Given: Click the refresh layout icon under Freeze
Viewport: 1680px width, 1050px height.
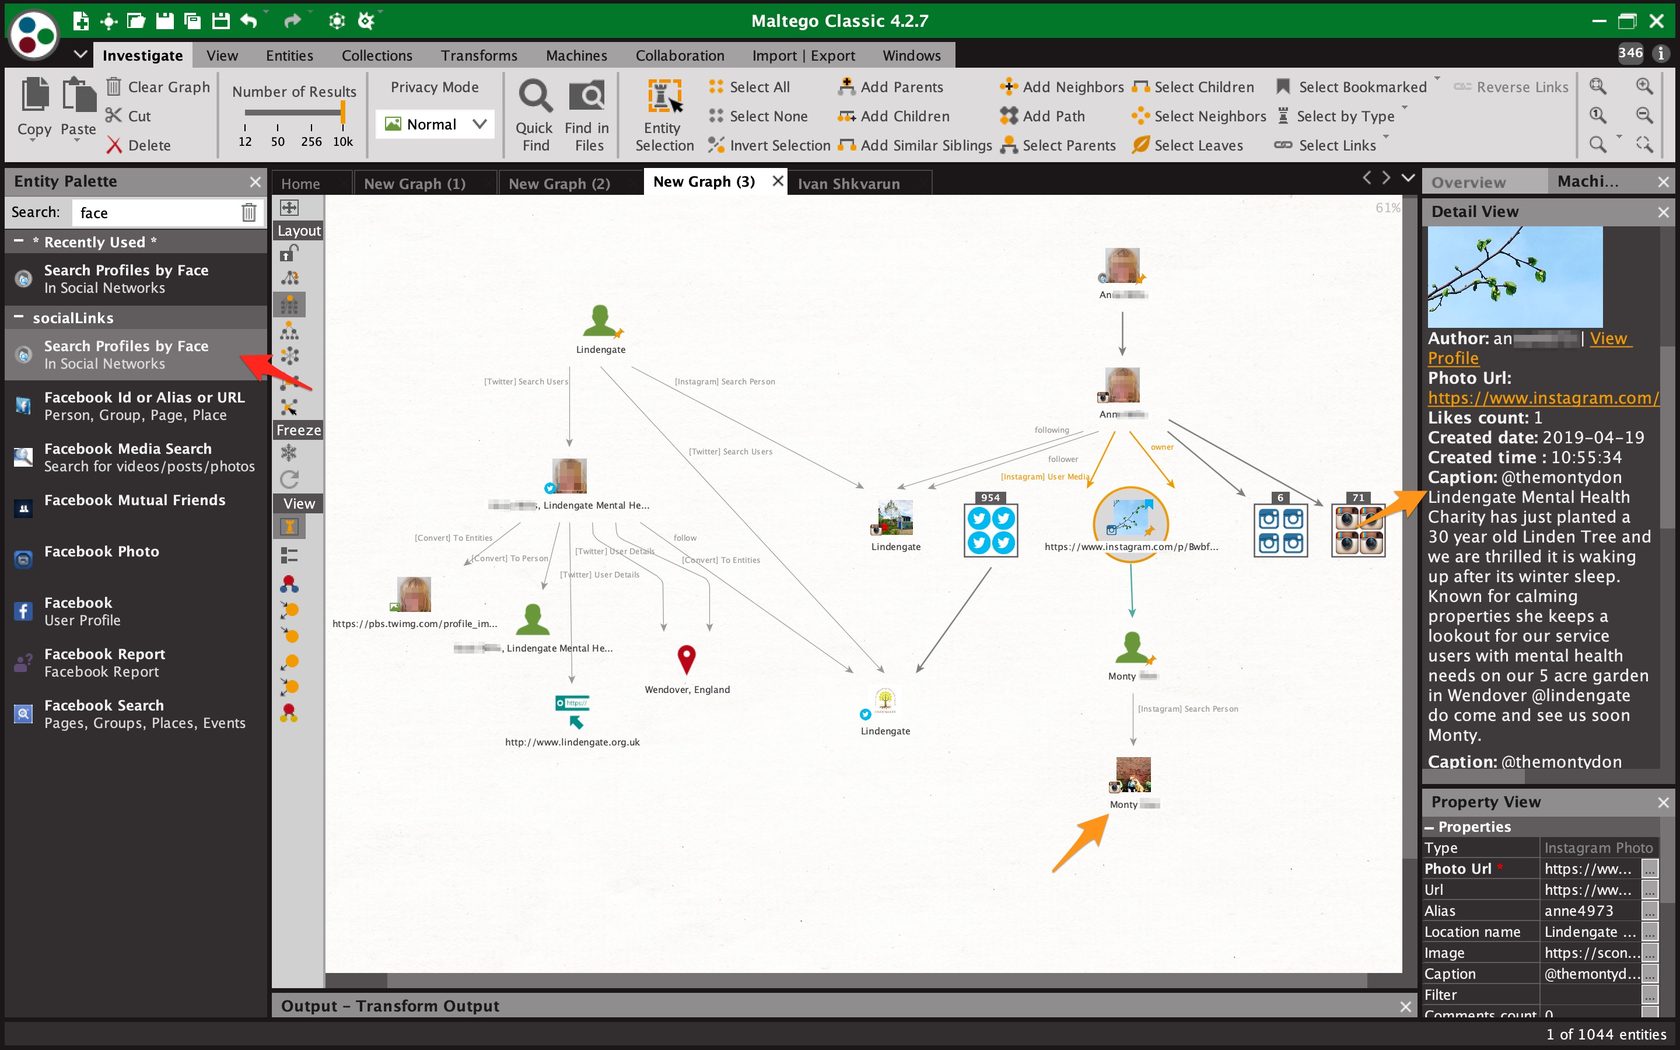Looking at the screenshot, I should (289, 480).
